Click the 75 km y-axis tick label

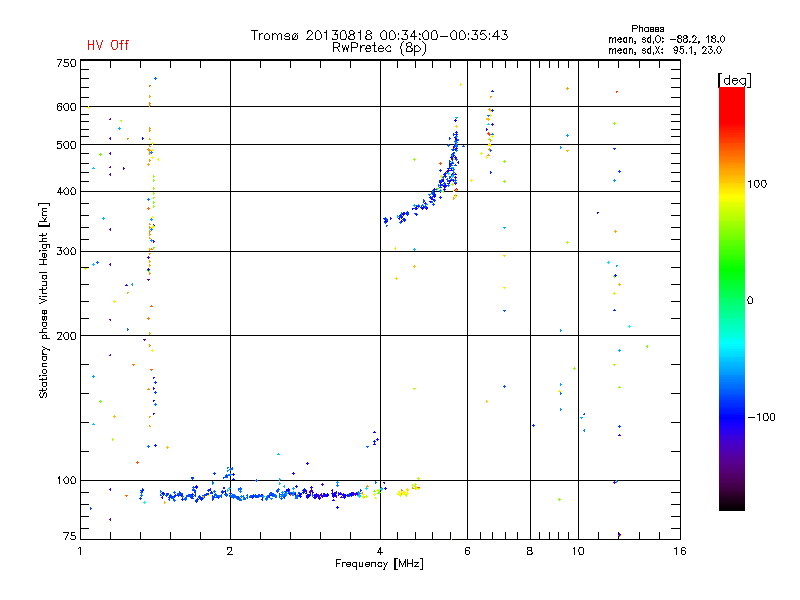point(69,538)
